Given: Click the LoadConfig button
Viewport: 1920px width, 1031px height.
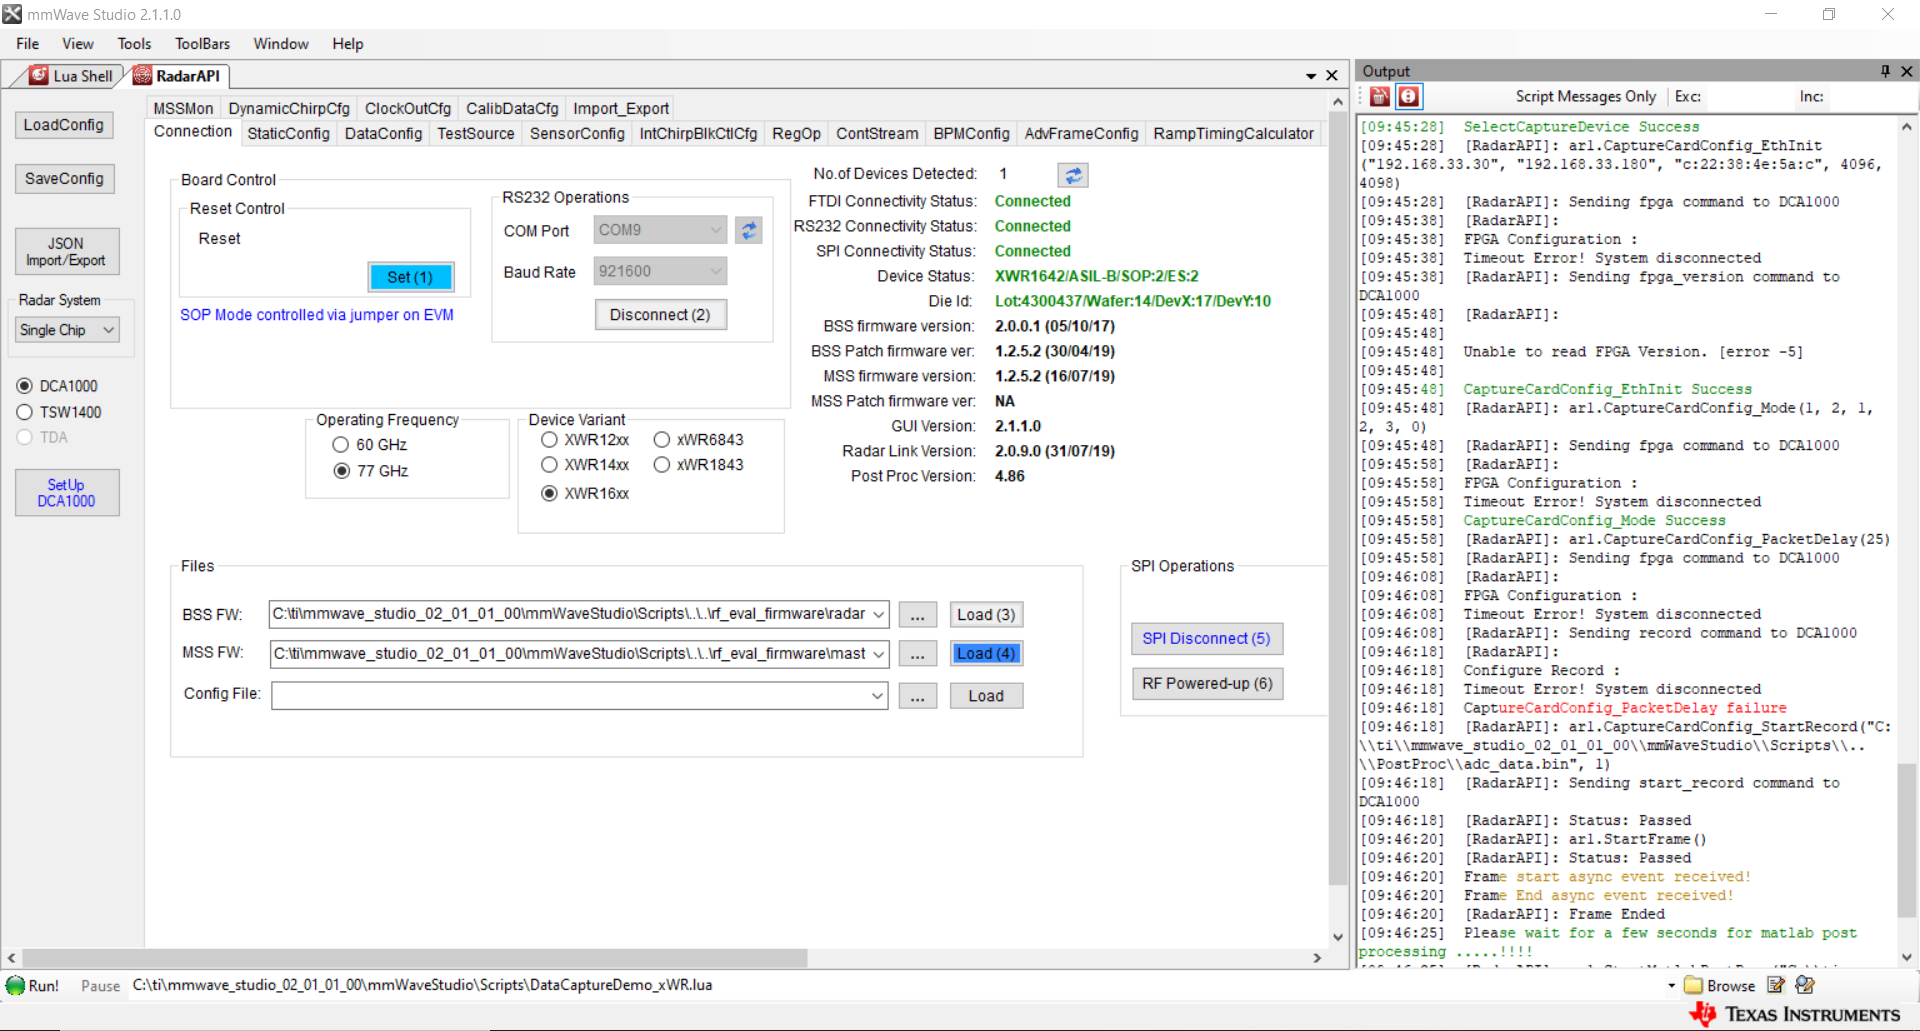Looking at the screenshot, I should (64, 125).
